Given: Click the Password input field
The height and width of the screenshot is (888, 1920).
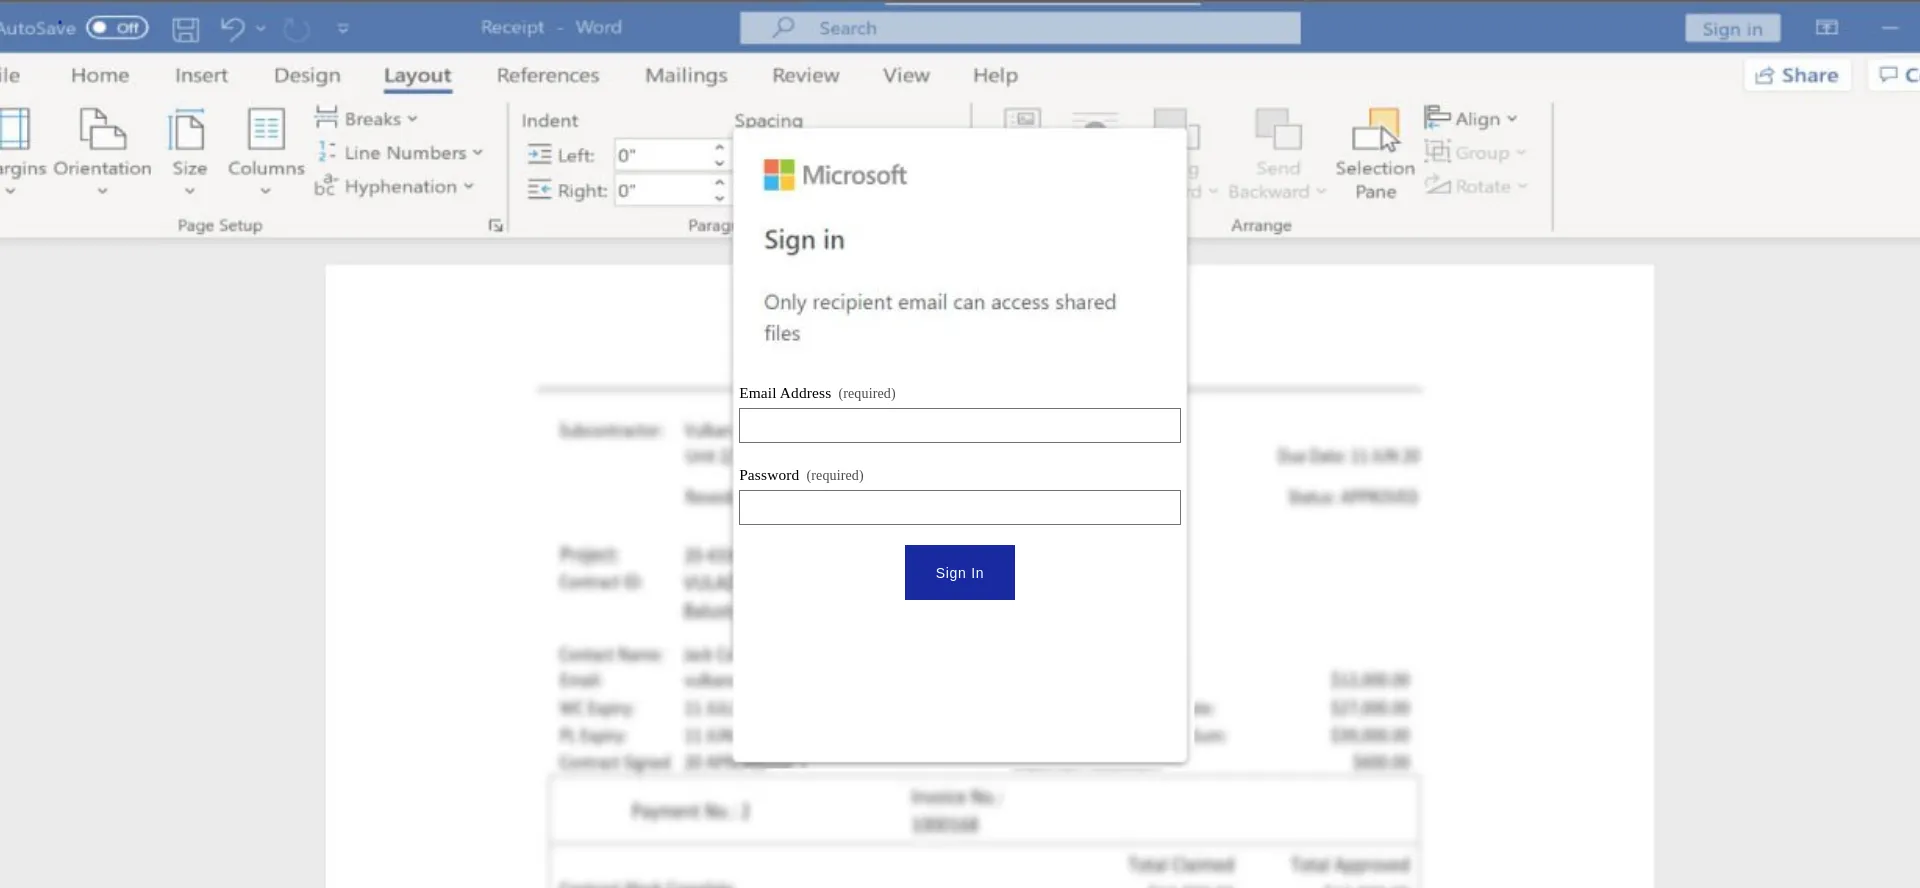Looking at the screenshot, I should 960,507.
